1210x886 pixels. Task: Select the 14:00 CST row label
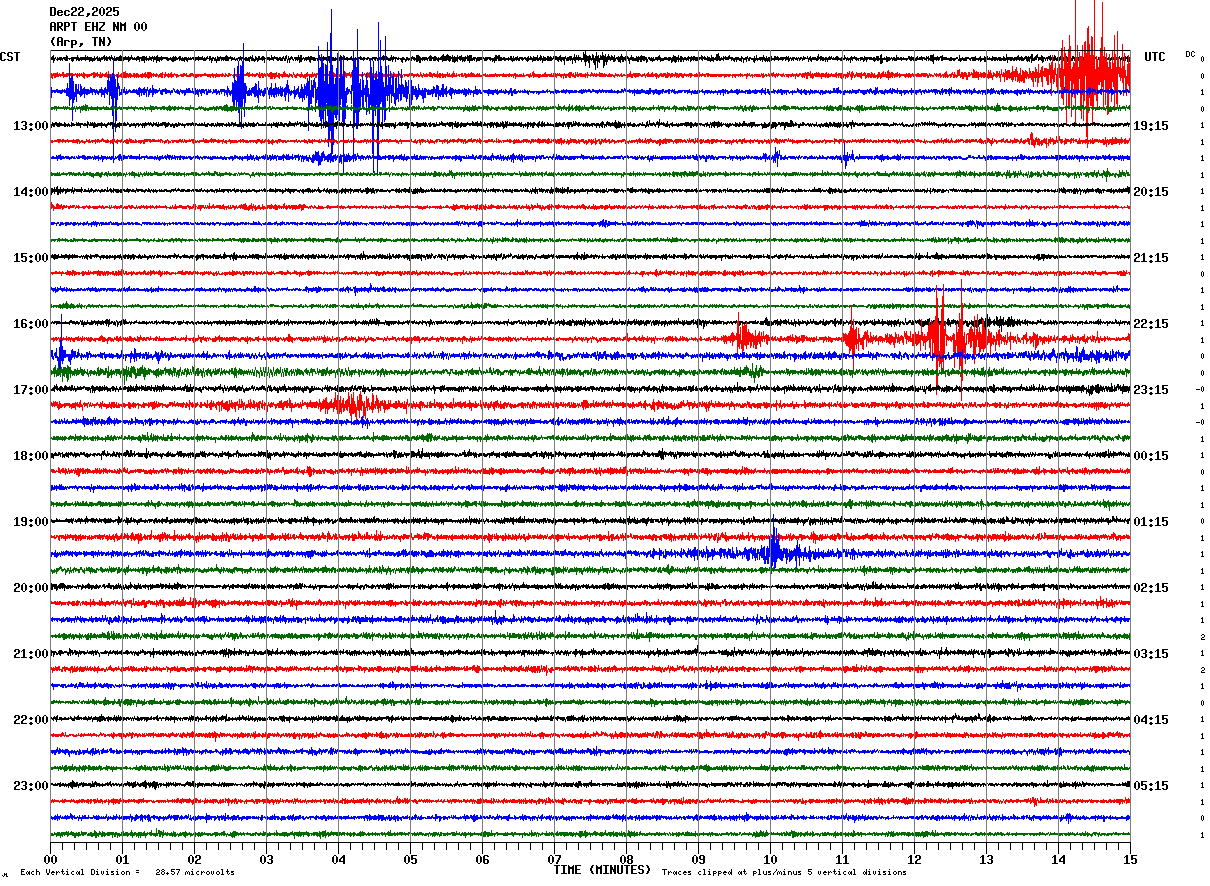tap(31, 192)
